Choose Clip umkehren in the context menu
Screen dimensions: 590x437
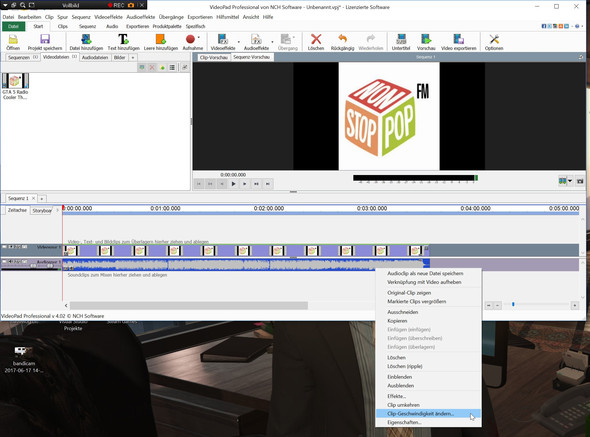click(x=428, y=405)
